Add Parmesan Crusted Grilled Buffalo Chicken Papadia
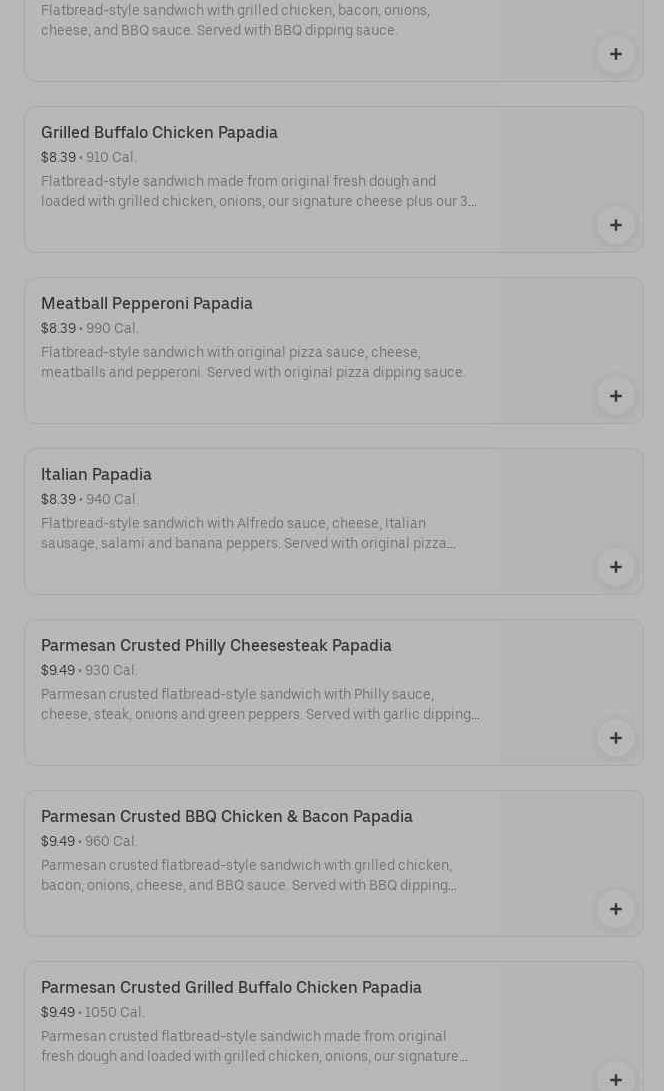The width and height of the screenshot is (664, 1091). coord(615,1078)
